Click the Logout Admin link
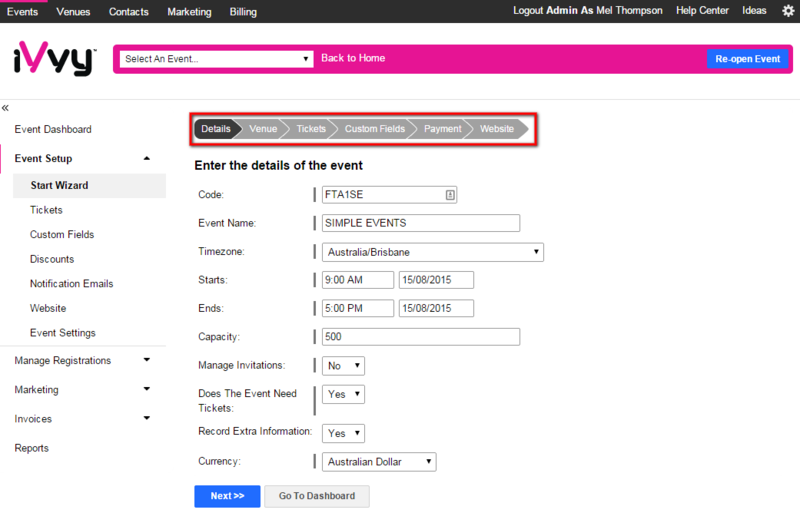 588,11
